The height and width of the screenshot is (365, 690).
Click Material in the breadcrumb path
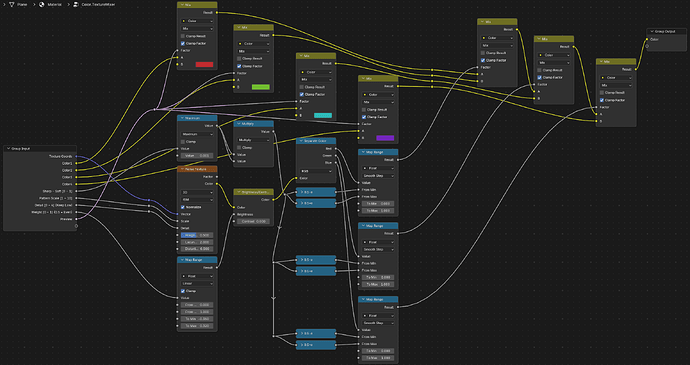tap(55, 4)
